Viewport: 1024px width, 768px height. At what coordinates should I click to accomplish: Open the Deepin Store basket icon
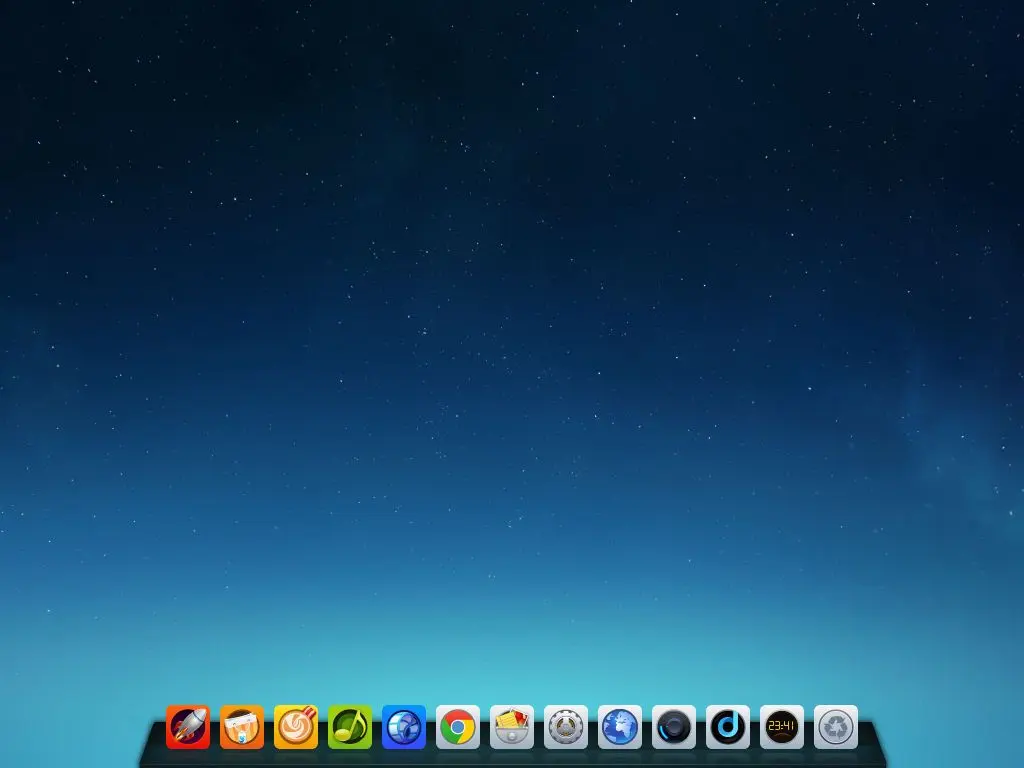(242, 726)
